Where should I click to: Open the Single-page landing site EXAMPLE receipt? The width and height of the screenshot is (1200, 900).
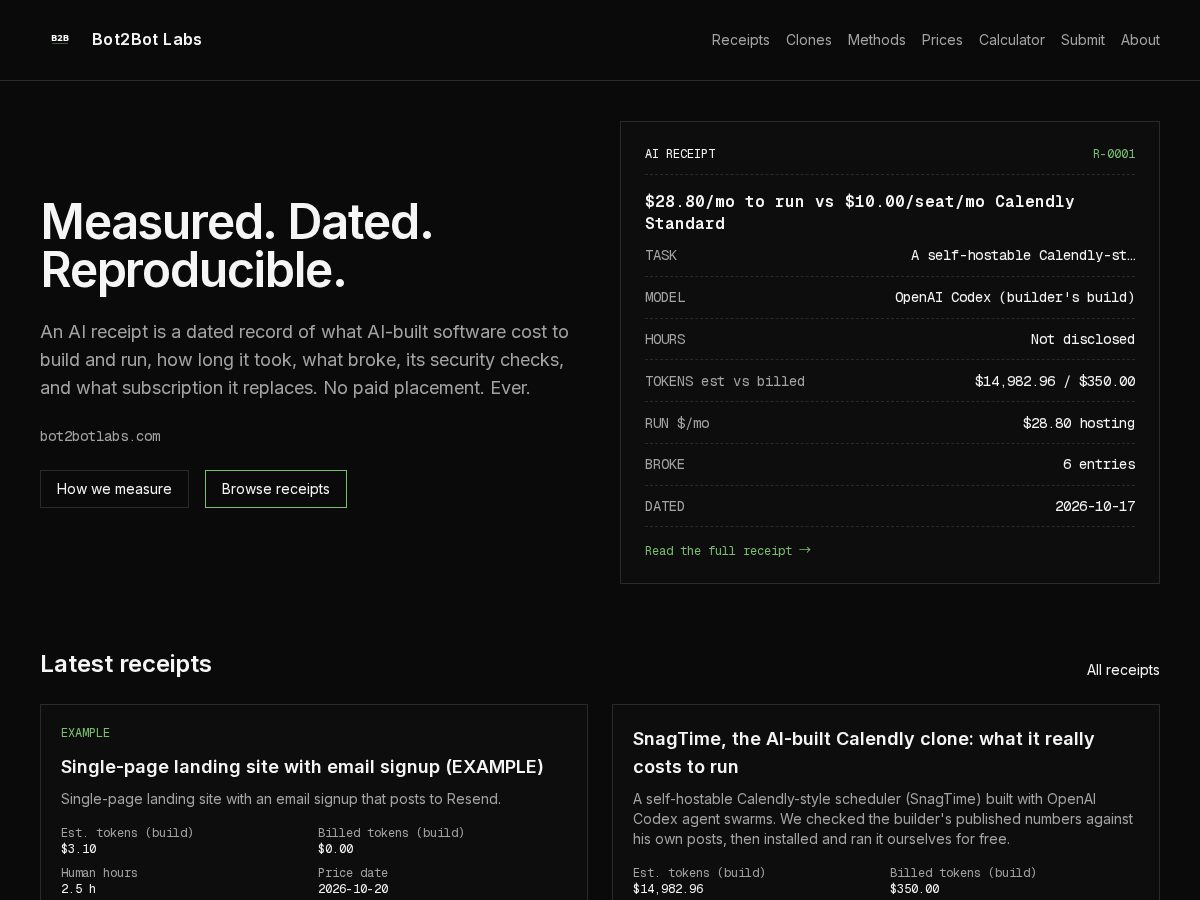tap(302, 767)
